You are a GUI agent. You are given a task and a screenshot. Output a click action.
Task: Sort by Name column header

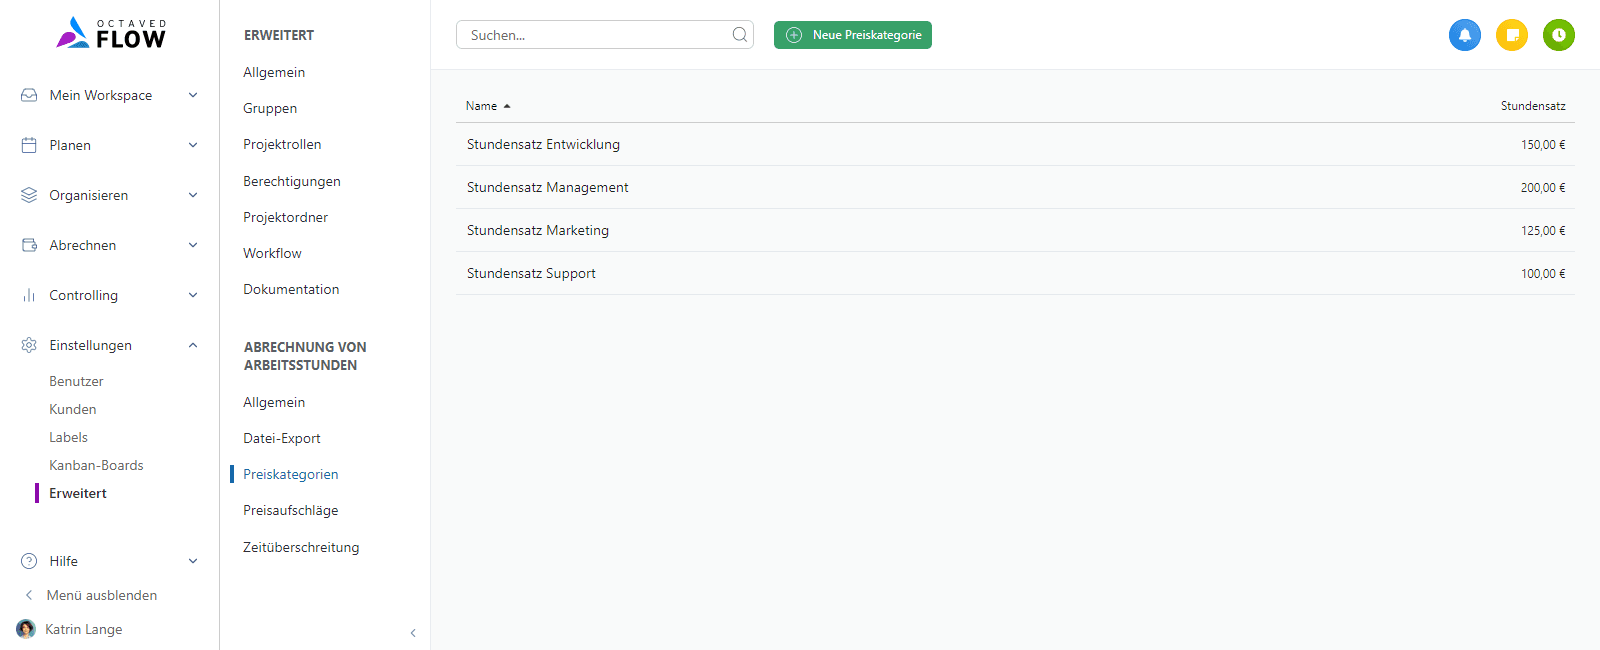coord(481,106)
